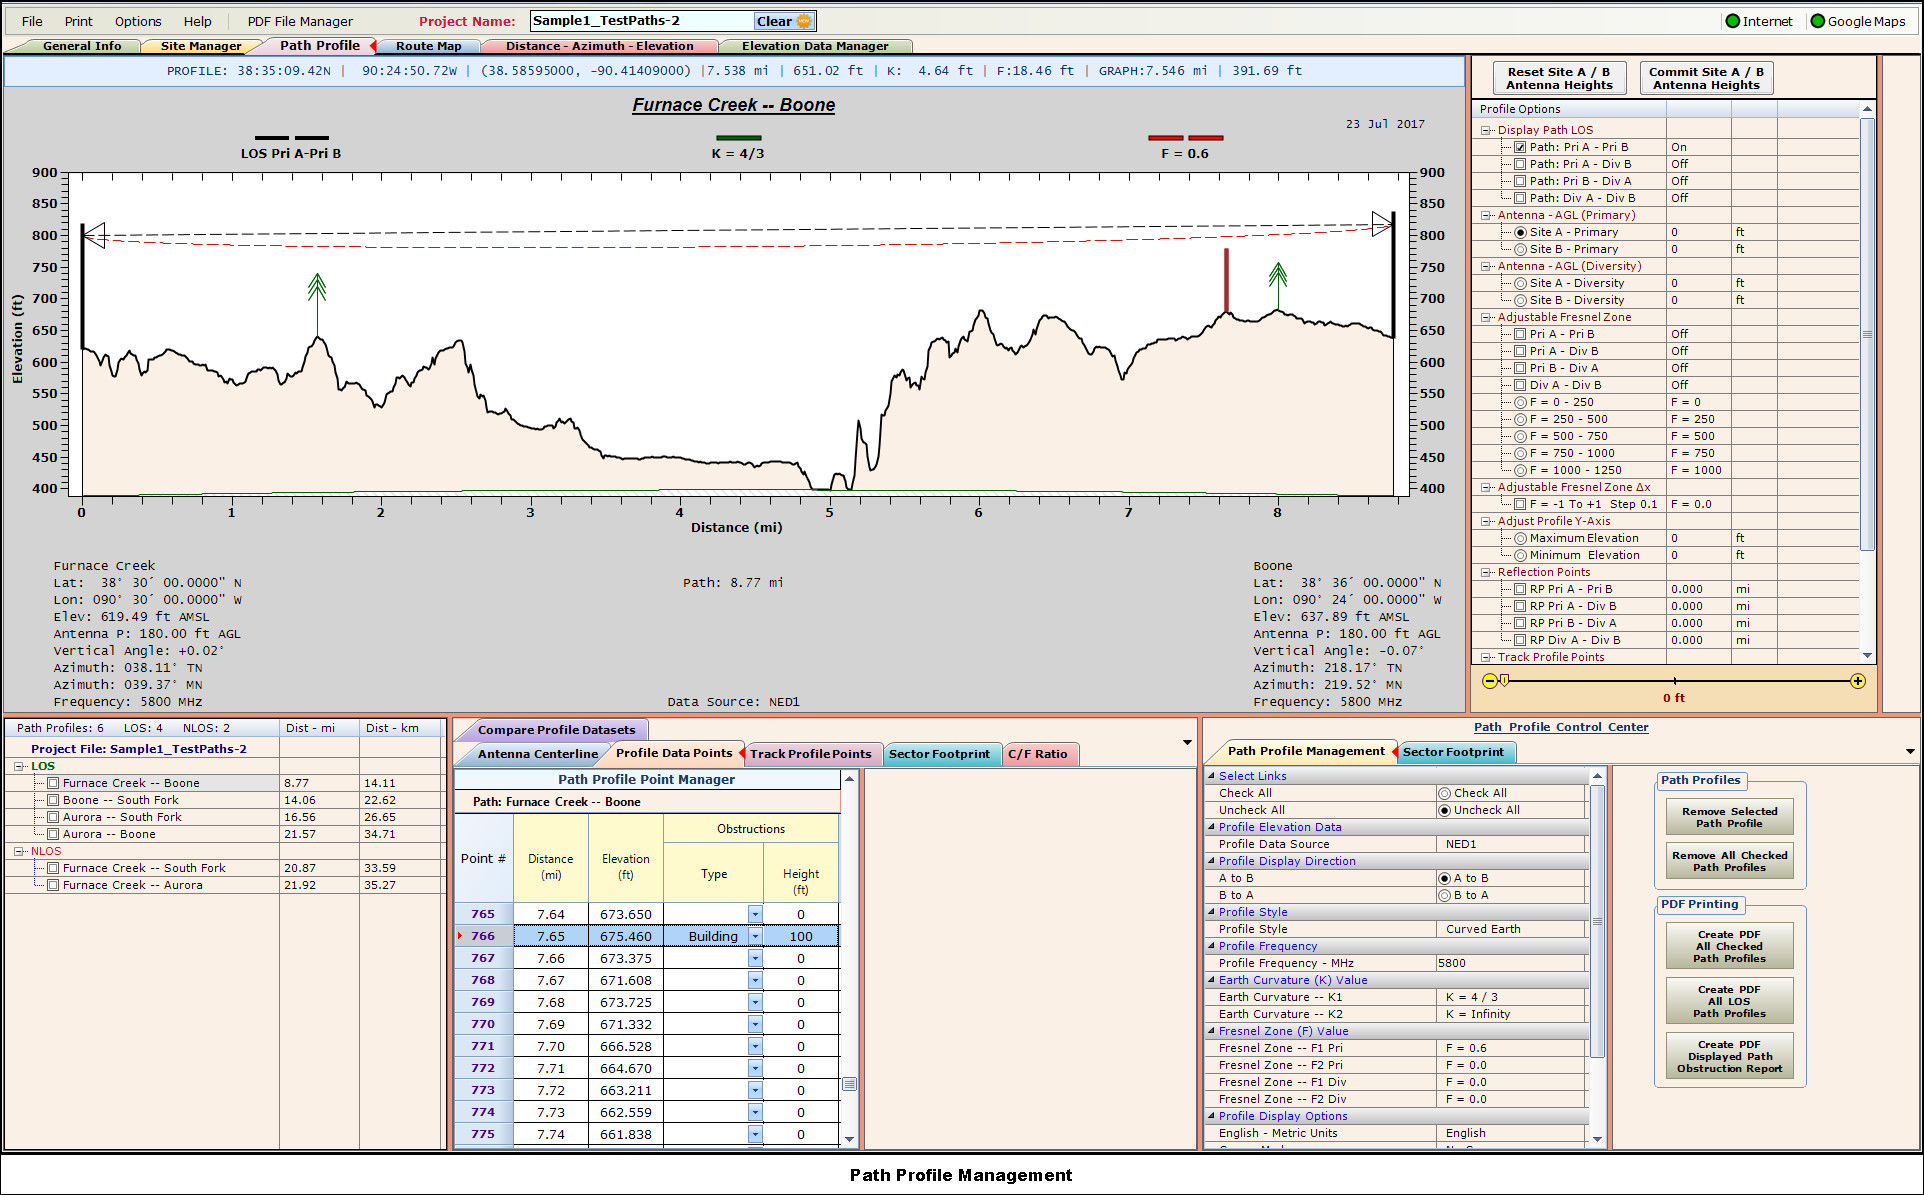Viewport: 1924px width, 1195px height.
Task: Click the Site B antenna marker on profile
Action: 1382,224
